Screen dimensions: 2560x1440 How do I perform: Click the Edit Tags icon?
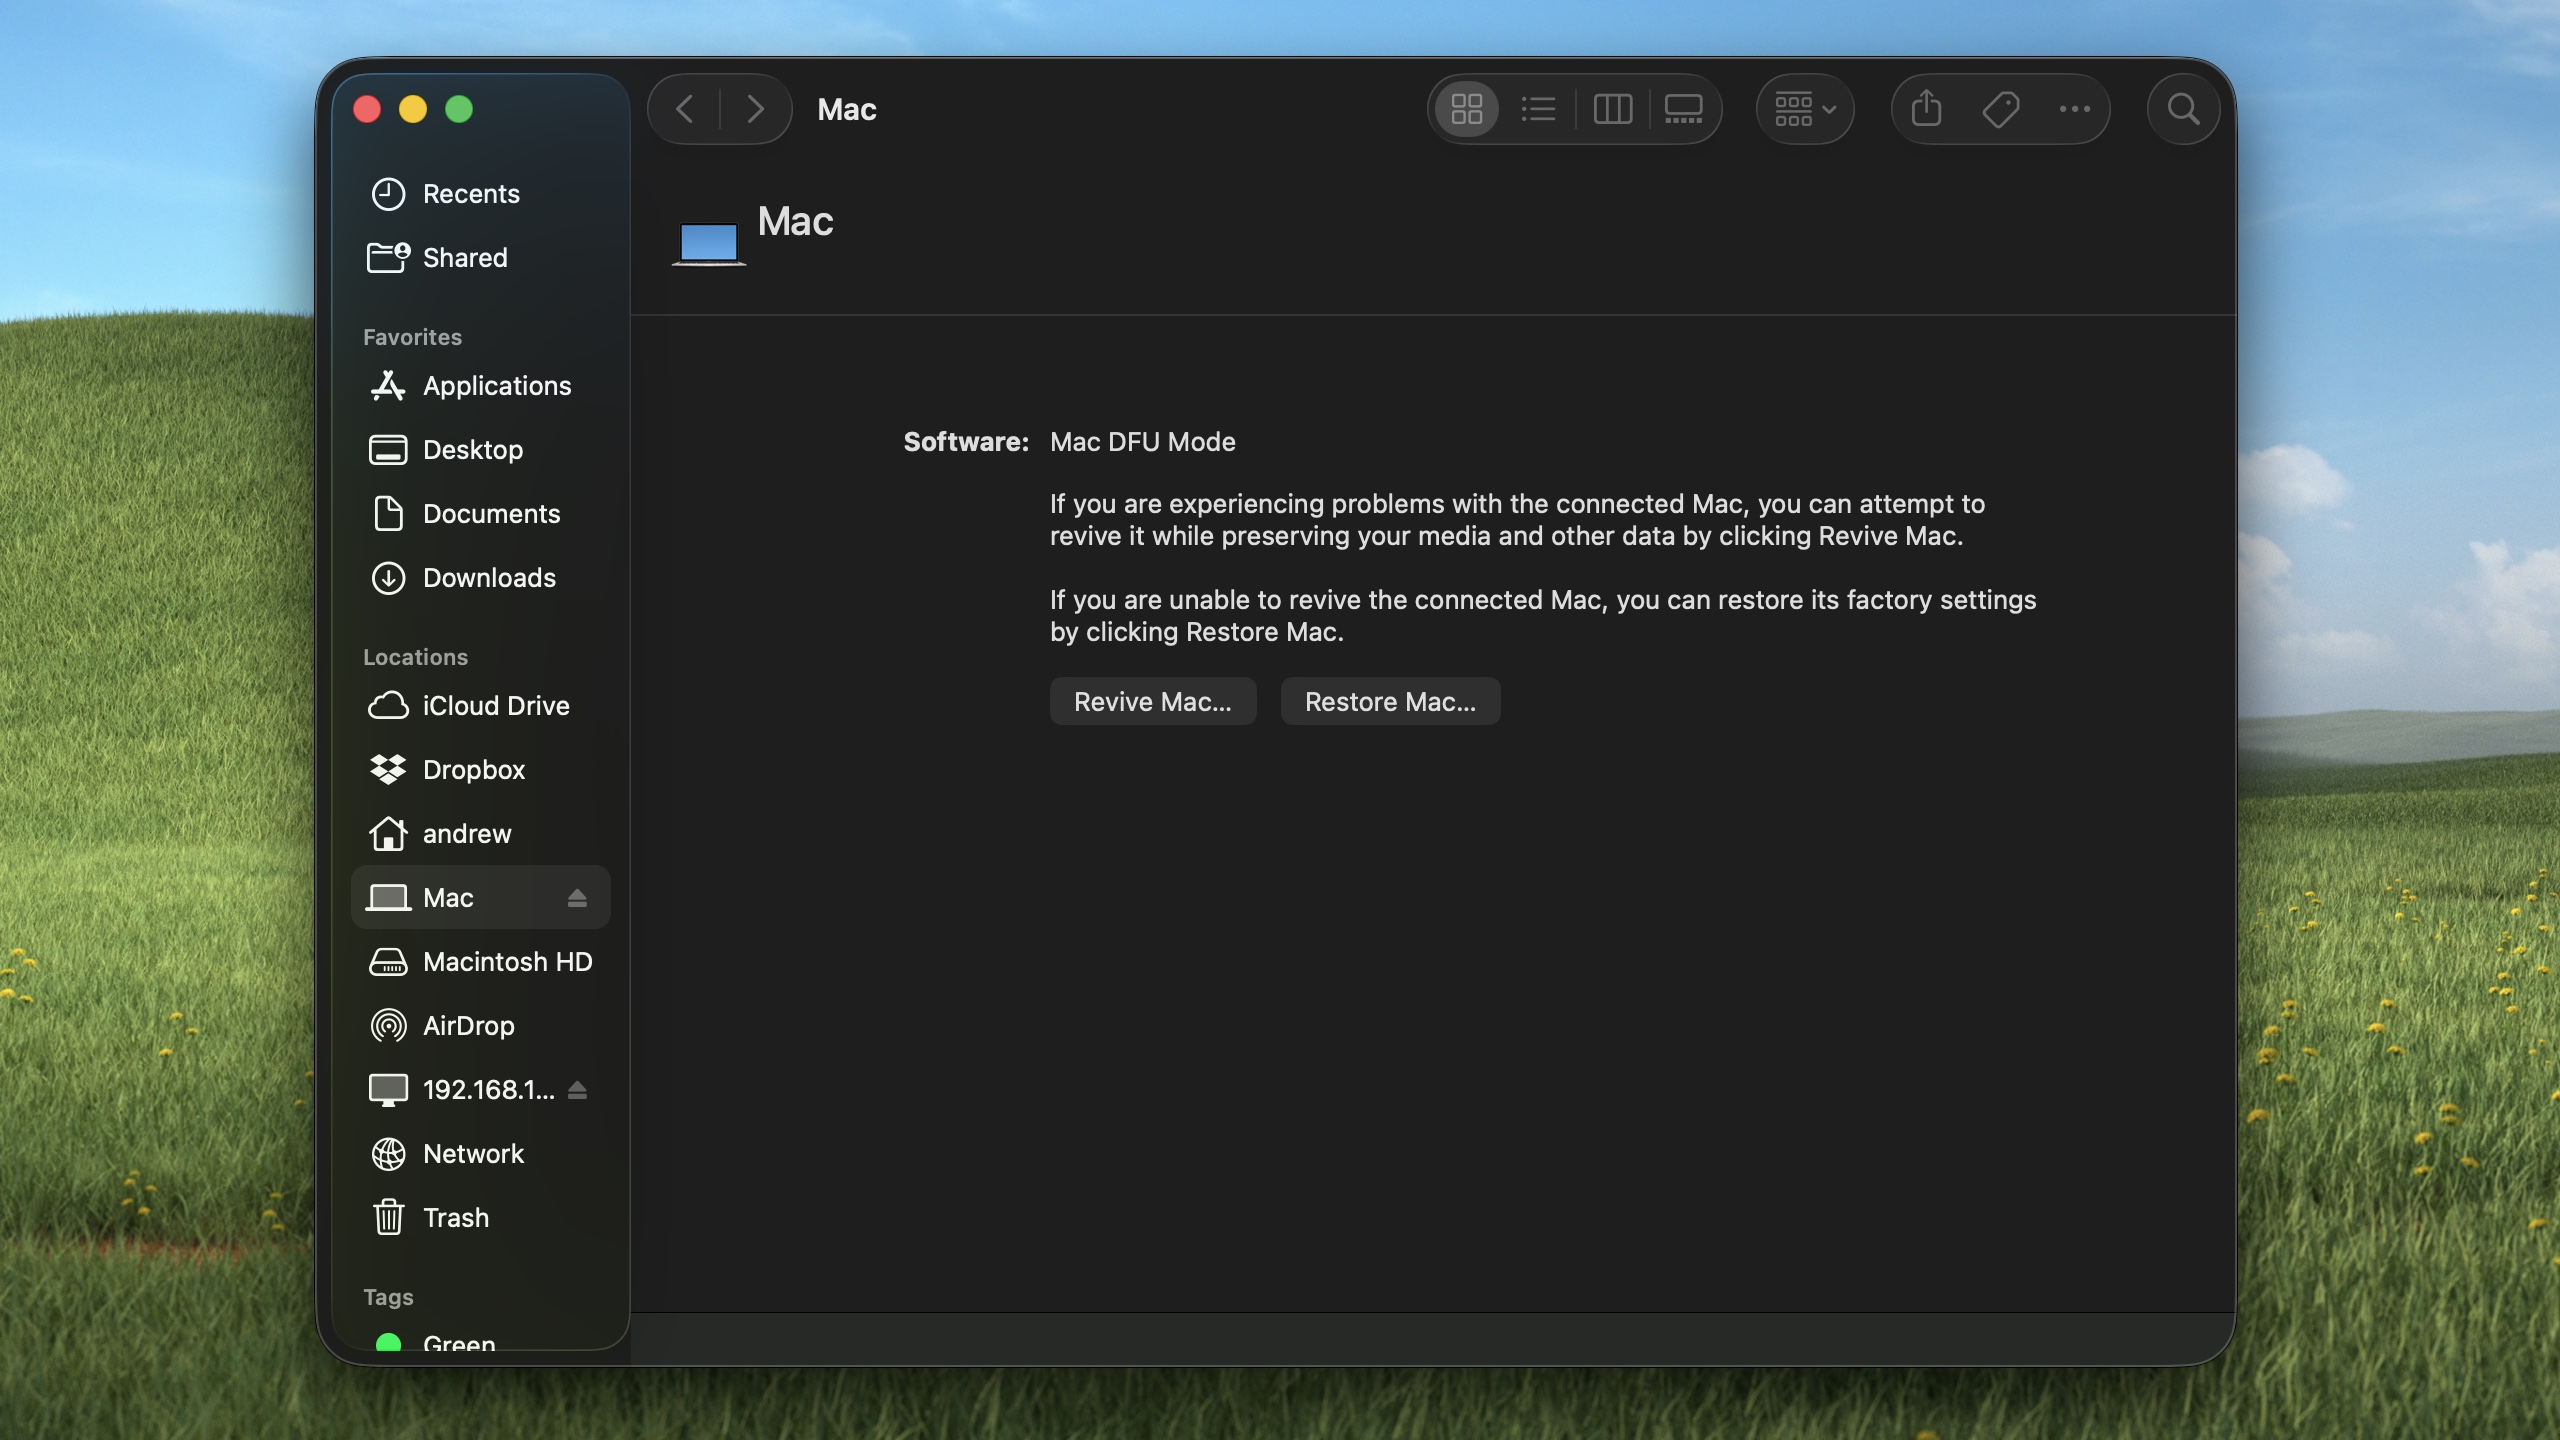click(2000, 109)
